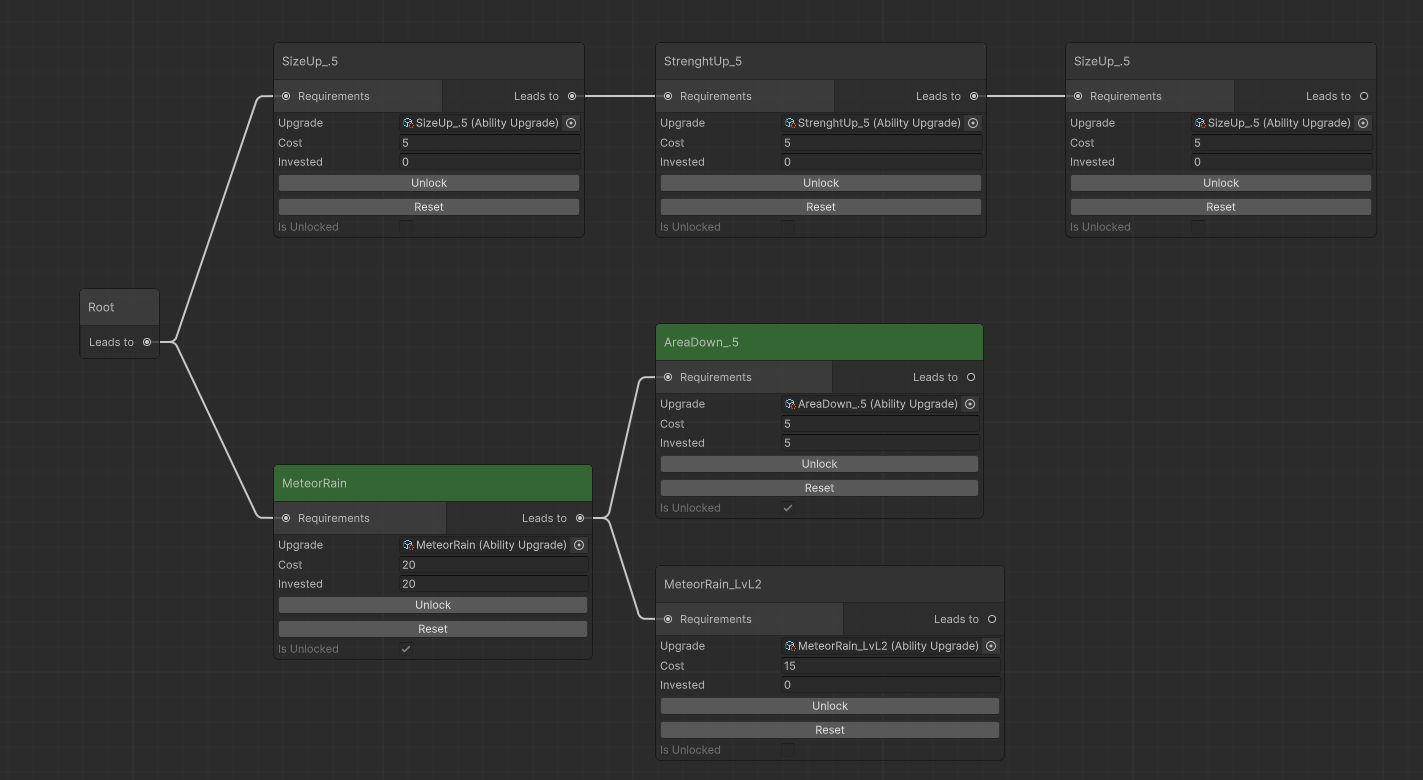
Task: Click the Root node's Leads to output port
Action: (147, 342)
